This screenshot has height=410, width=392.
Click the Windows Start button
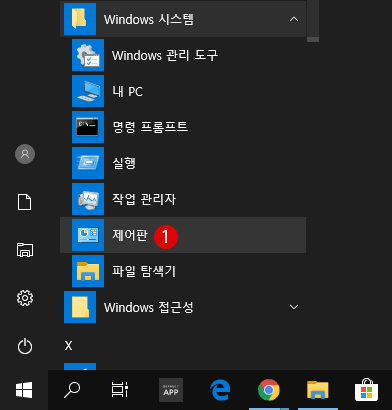point(24,390)
